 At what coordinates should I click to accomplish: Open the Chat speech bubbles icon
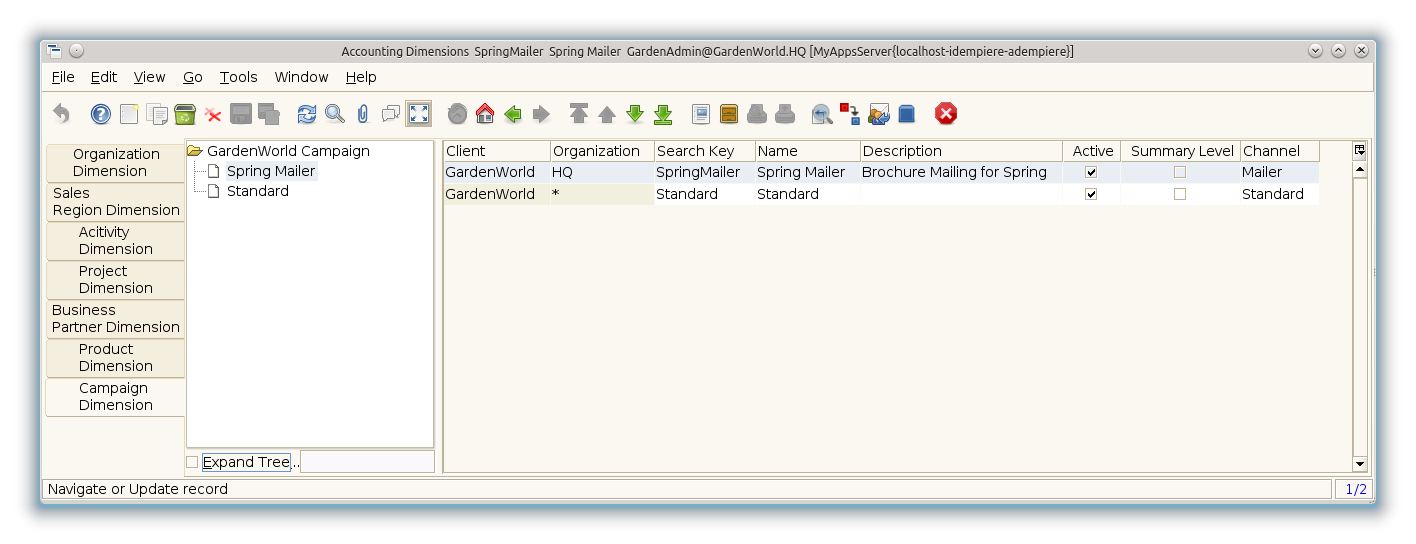coord(391,114)
